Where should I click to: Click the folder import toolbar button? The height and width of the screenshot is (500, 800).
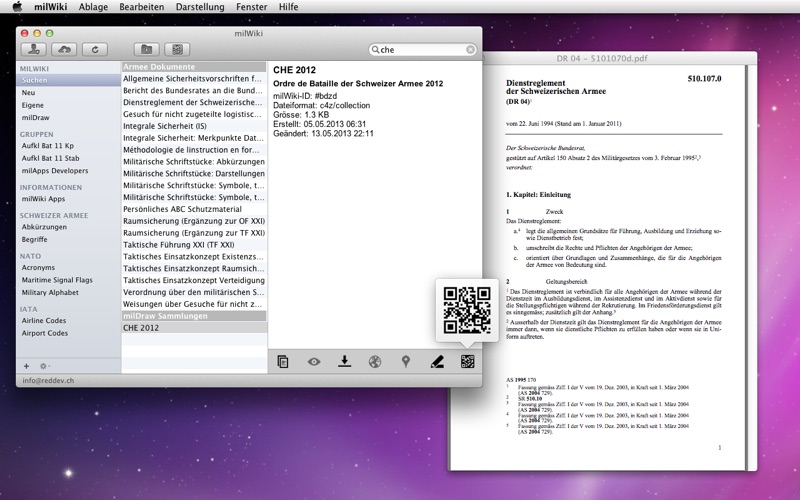click(146, 49)
